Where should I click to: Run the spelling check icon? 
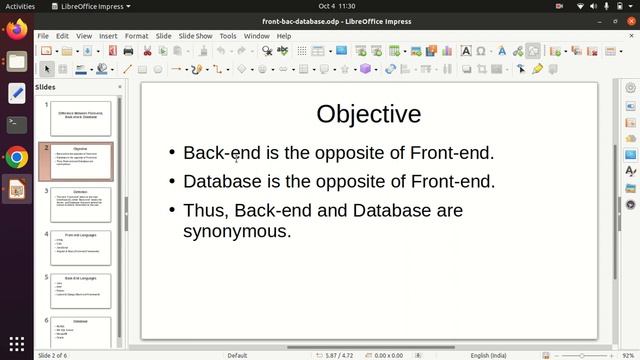pyautogui.click(x=282, y=51)
